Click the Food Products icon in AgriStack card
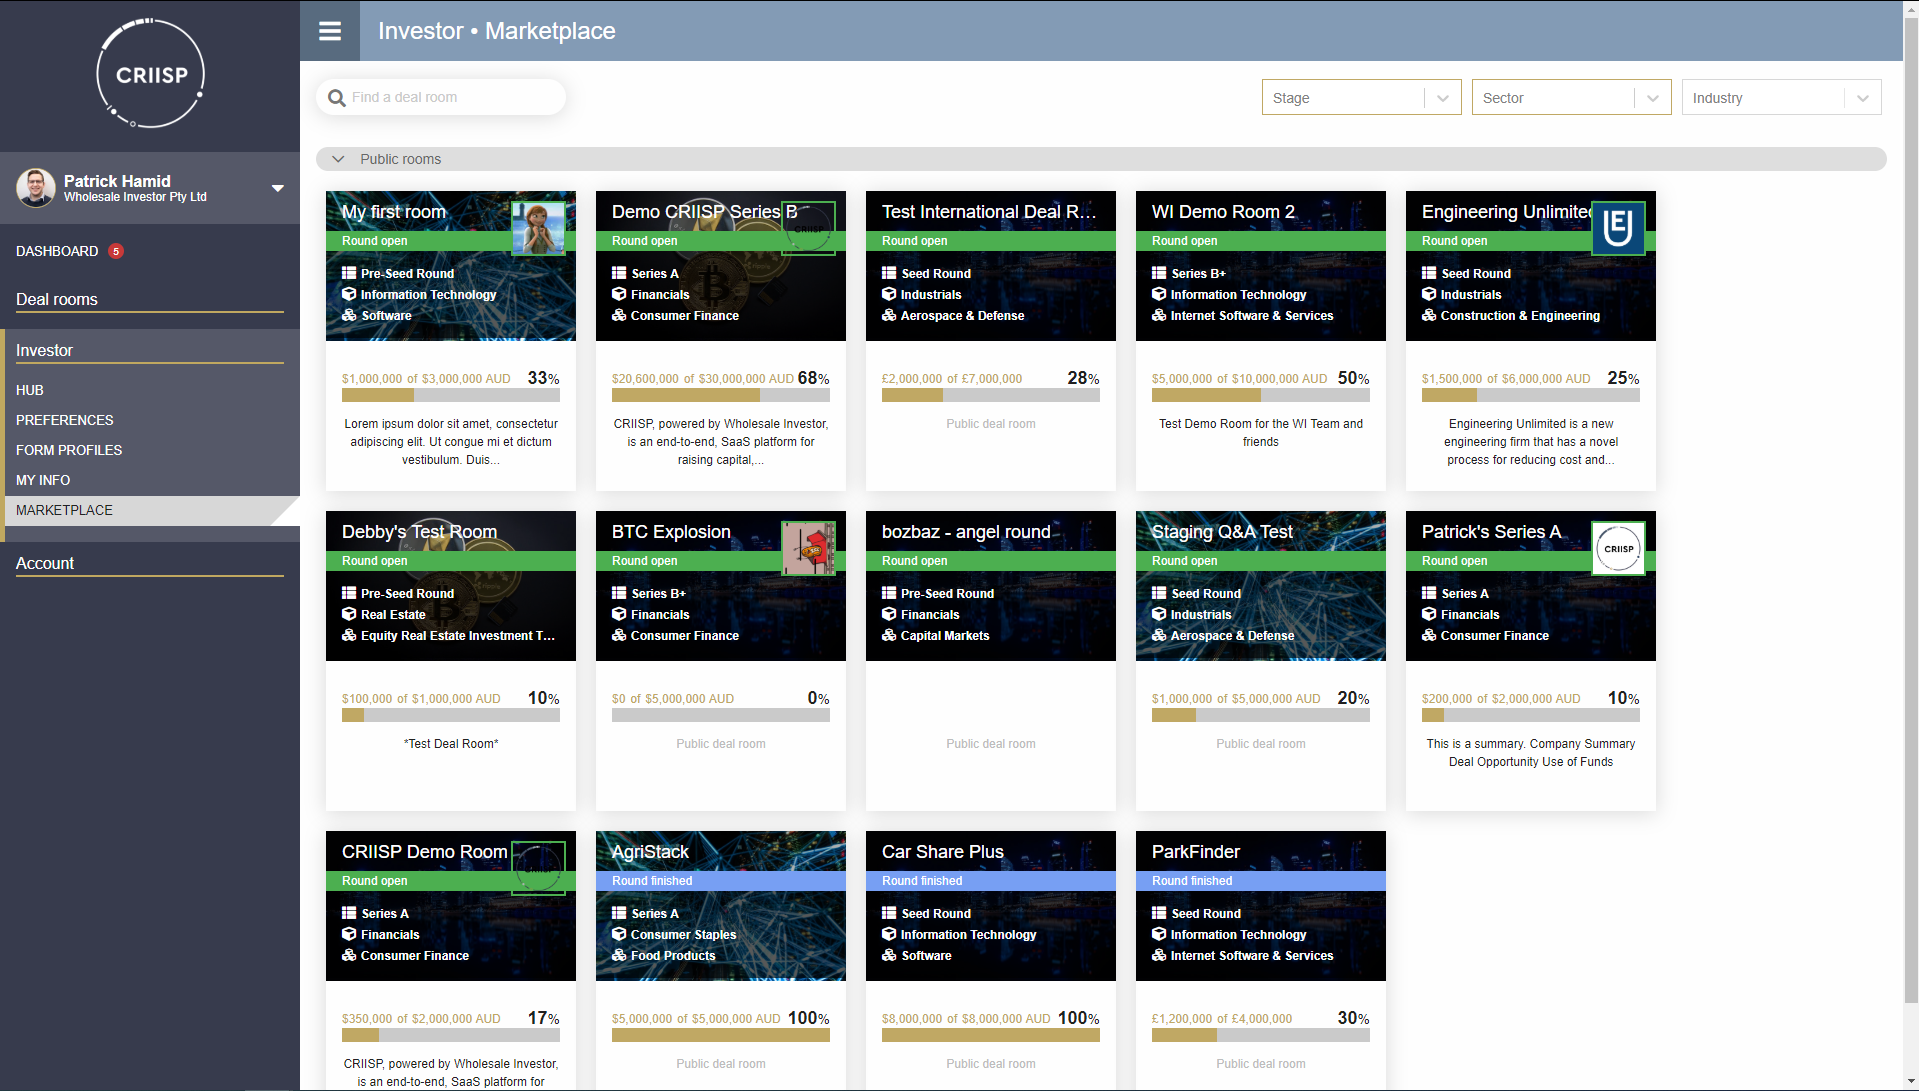 [x=619, y=955]
